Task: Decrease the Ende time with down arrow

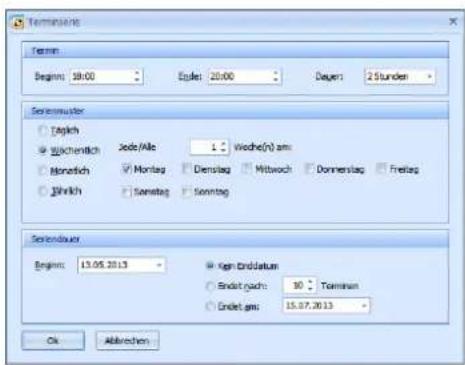Action: [276, 80]
